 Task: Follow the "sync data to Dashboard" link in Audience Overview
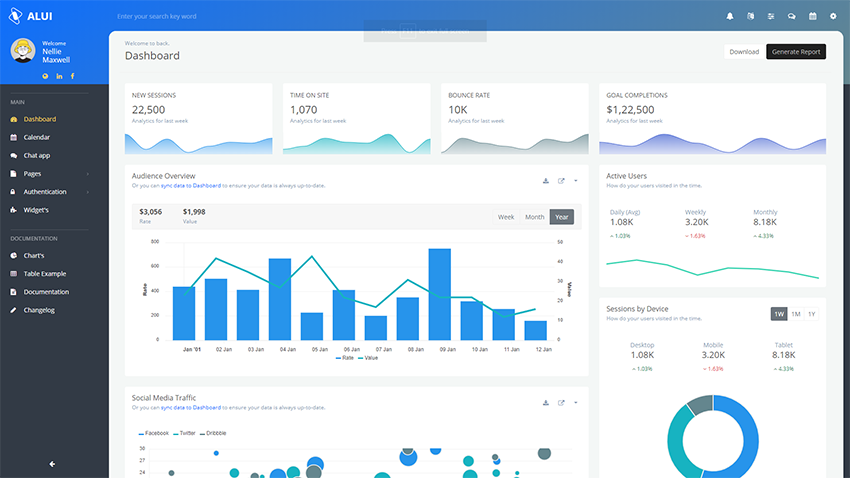(x=191, y=186)
